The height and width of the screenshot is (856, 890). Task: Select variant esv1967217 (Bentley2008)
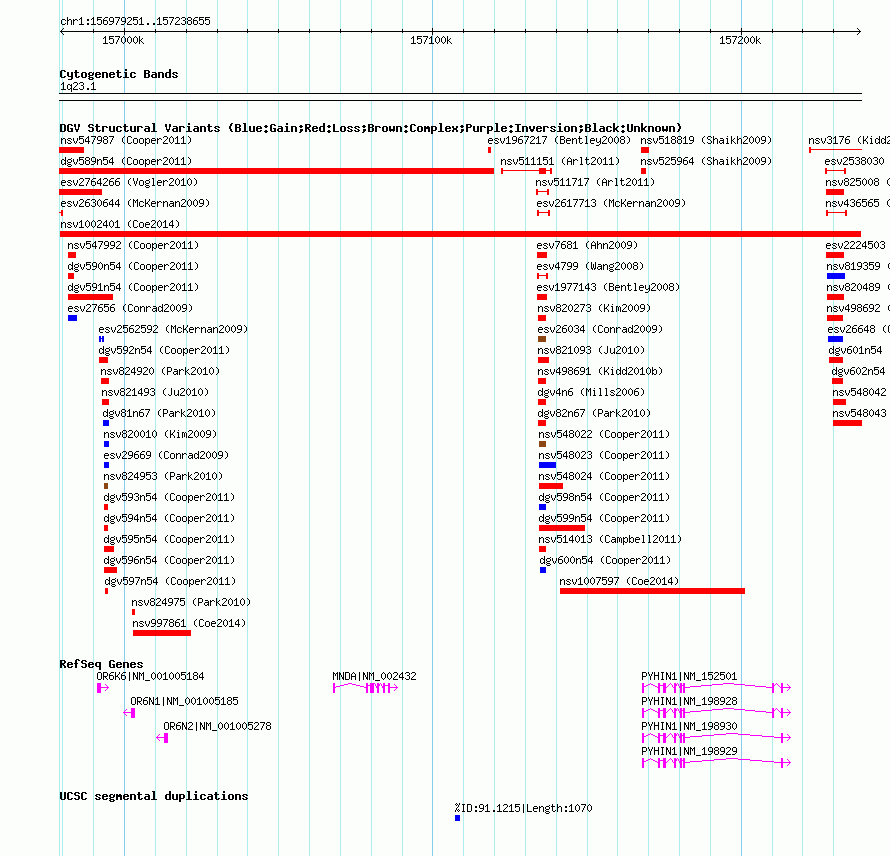coord(559,140)
